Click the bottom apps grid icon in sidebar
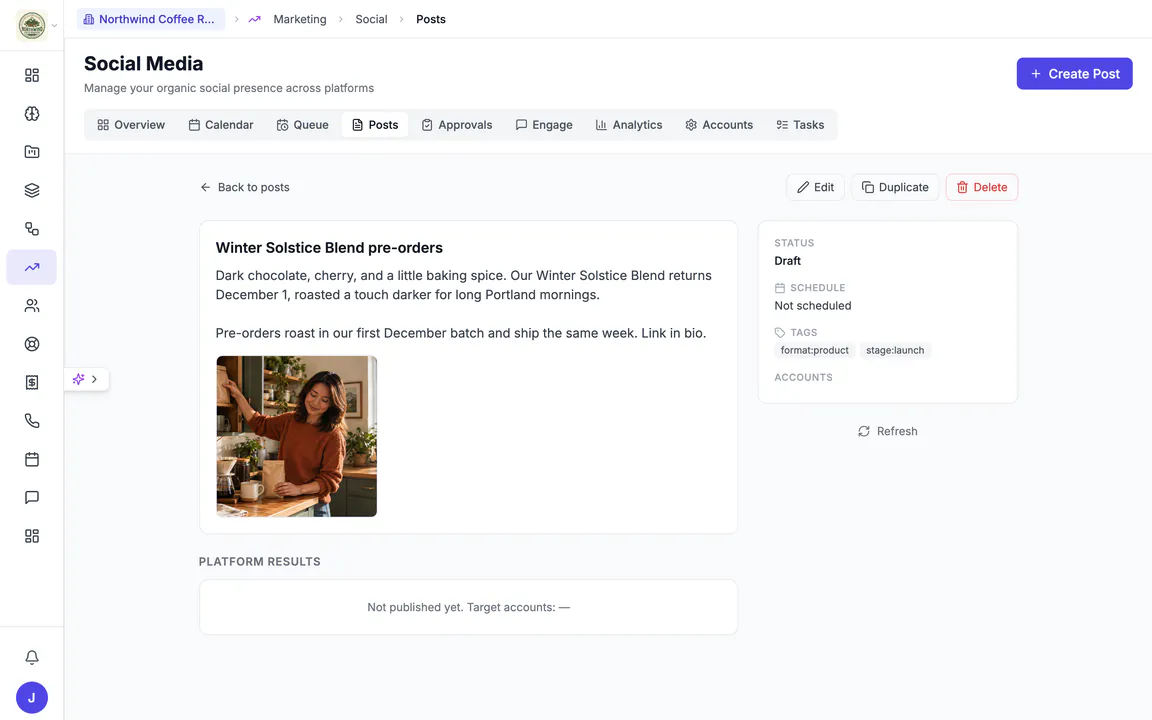 32,536
